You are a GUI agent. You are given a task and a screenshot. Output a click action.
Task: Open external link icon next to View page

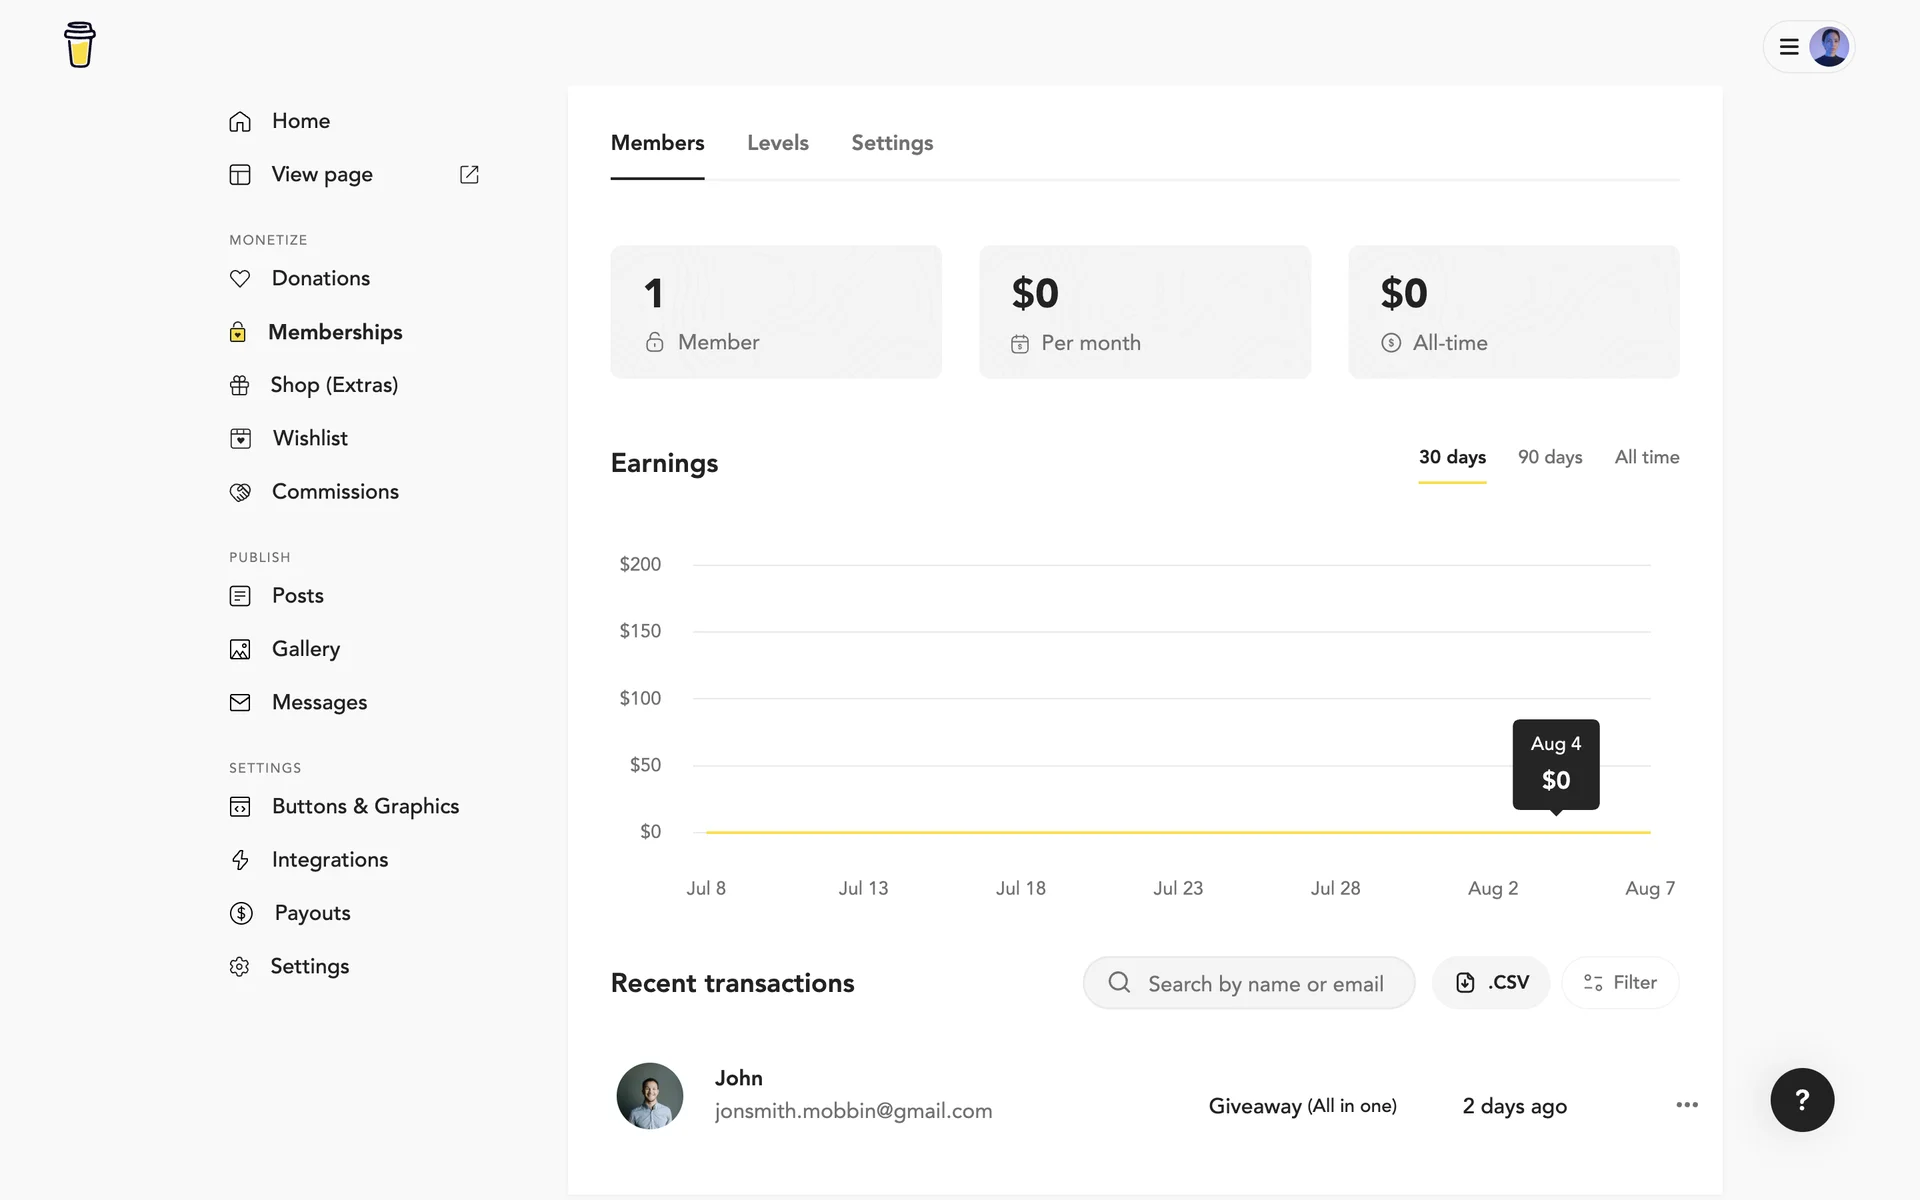[x=469, y=175]
